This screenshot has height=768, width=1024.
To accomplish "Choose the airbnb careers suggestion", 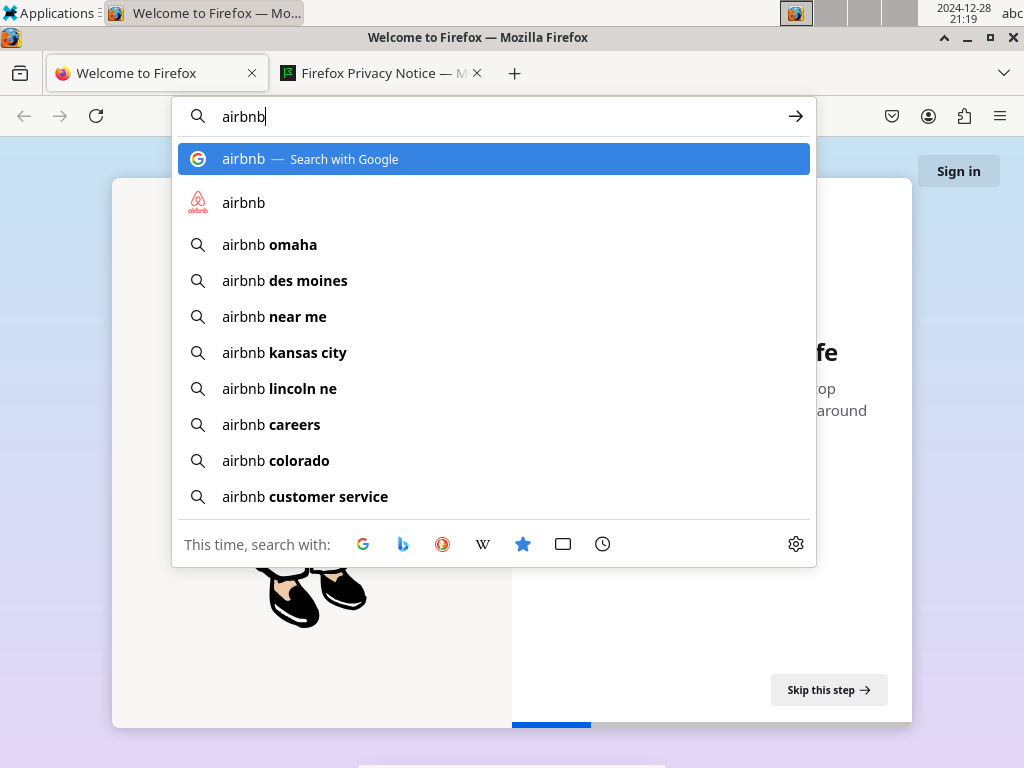I will (494, 424).
